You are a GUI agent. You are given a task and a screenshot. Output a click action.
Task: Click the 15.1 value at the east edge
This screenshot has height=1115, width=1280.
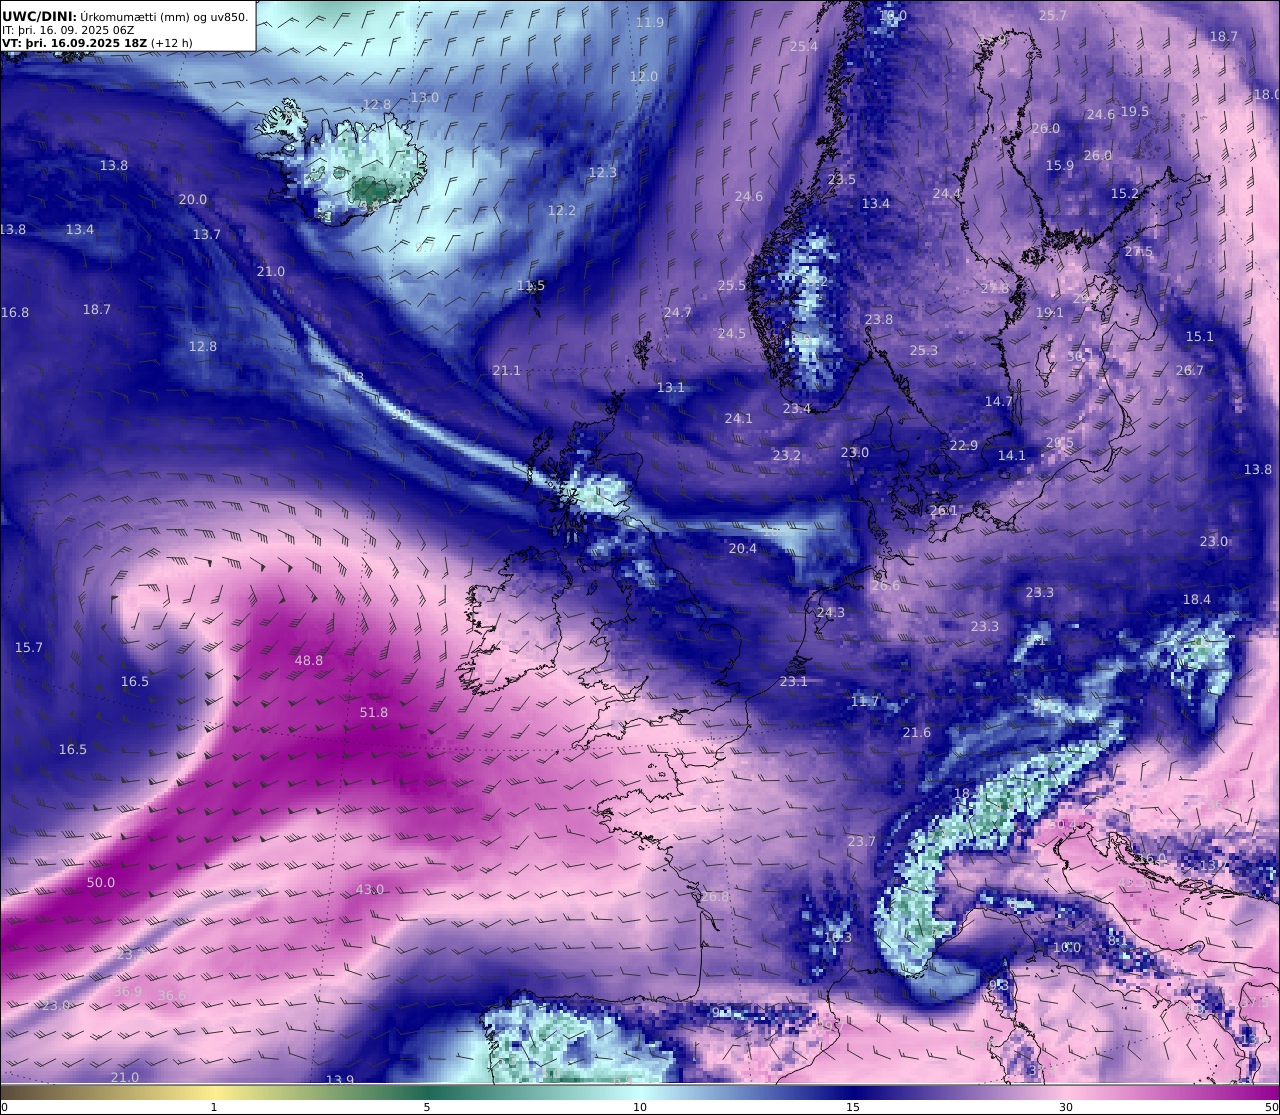click(1200, 336)
